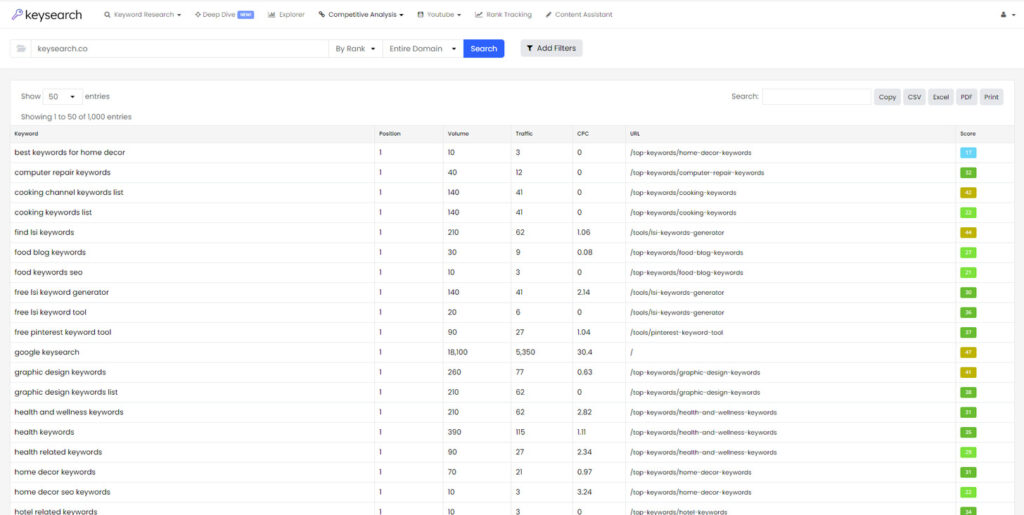1024x515 pixels.
Task: Click keyword 'best keywords for home decor'
Action: point(70,153)
